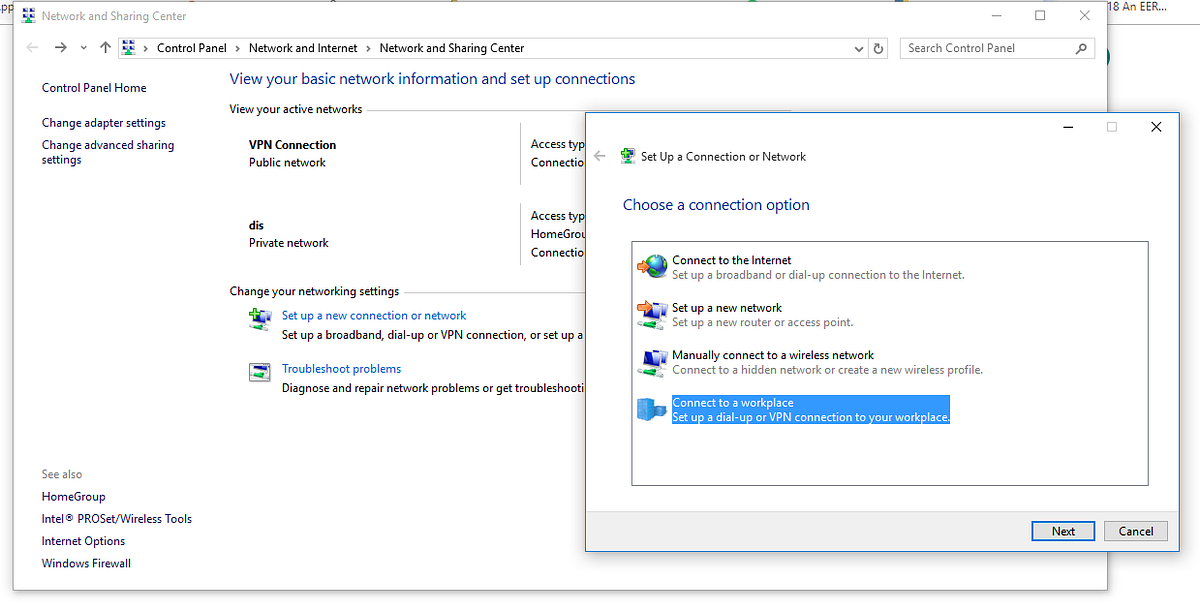Click the Set up a new network icon
Viewport: 1200px width, 605px height.
653,314
